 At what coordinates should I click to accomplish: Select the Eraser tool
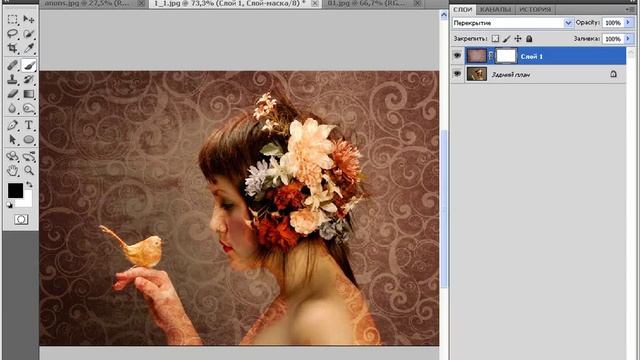coord(12,94)
